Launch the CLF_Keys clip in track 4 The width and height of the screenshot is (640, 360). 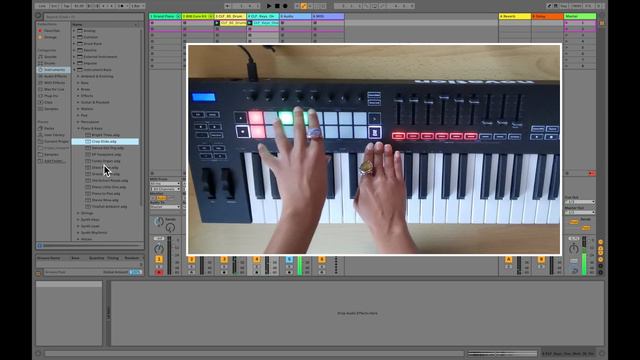click(x=250, y=23)
